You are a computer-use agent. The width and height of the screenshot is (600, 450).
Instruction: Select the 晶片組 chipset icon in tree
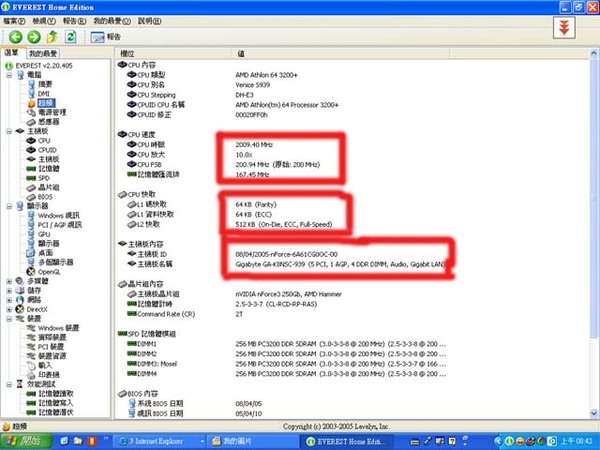coord(31,188)
